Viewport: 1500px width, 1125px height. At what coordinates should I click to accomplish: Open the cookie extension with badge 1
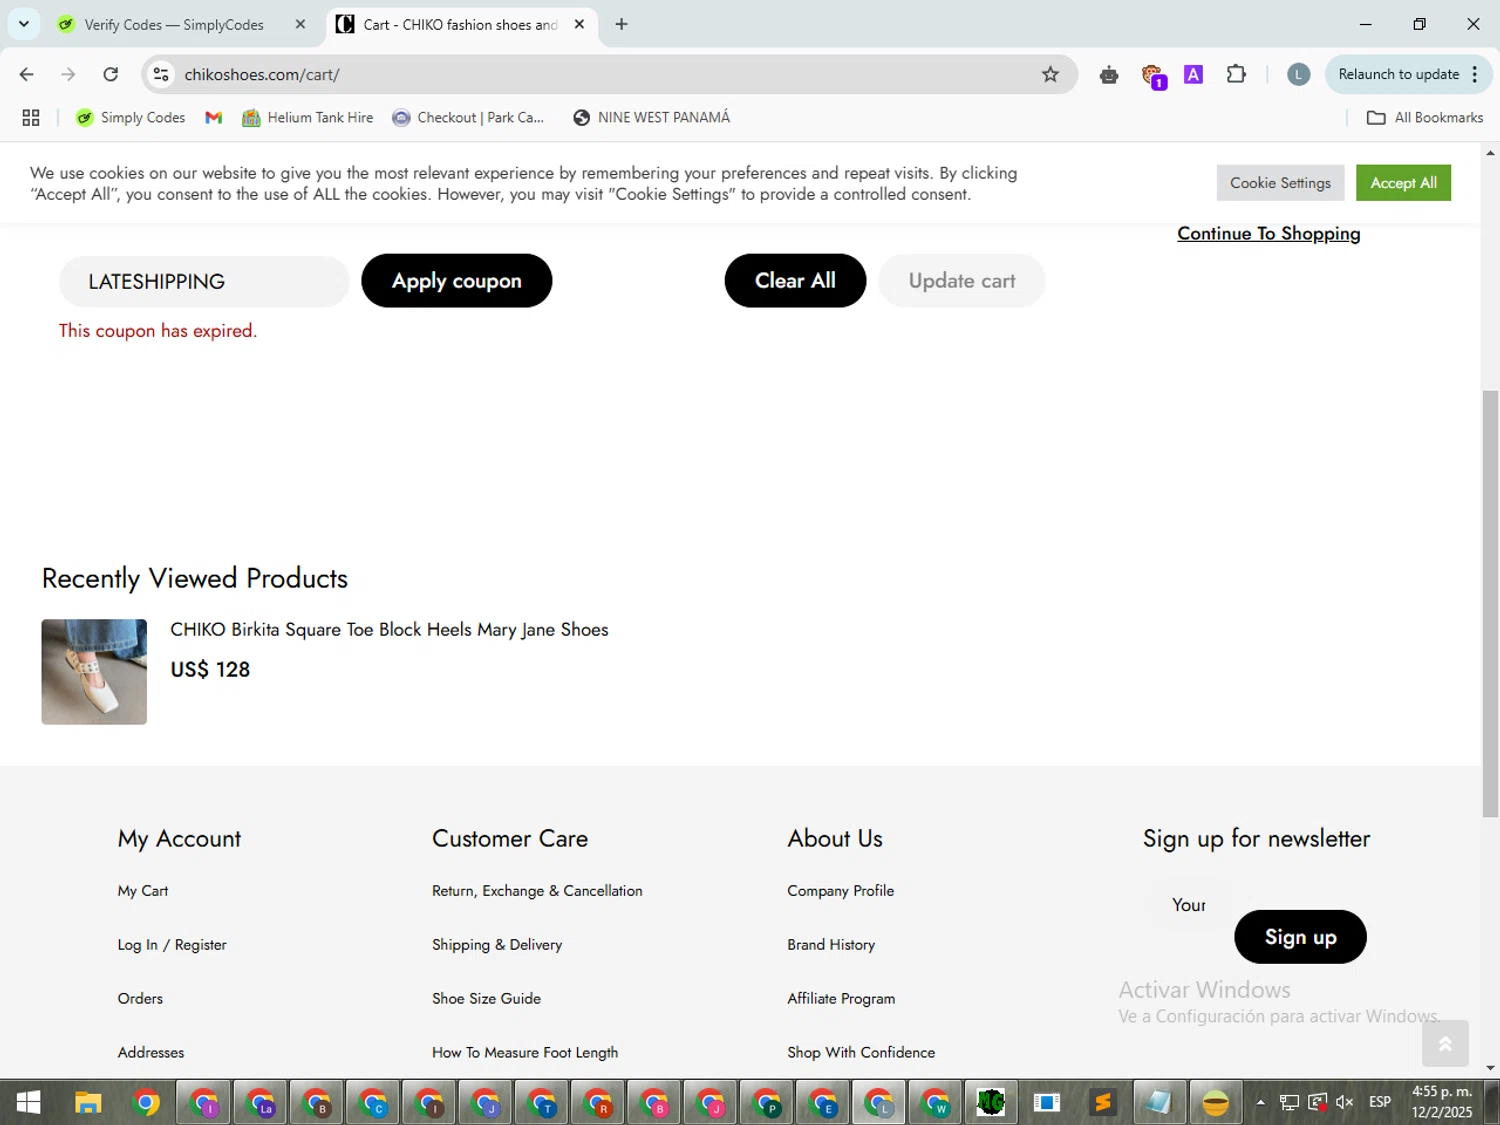coord(1153,76)
